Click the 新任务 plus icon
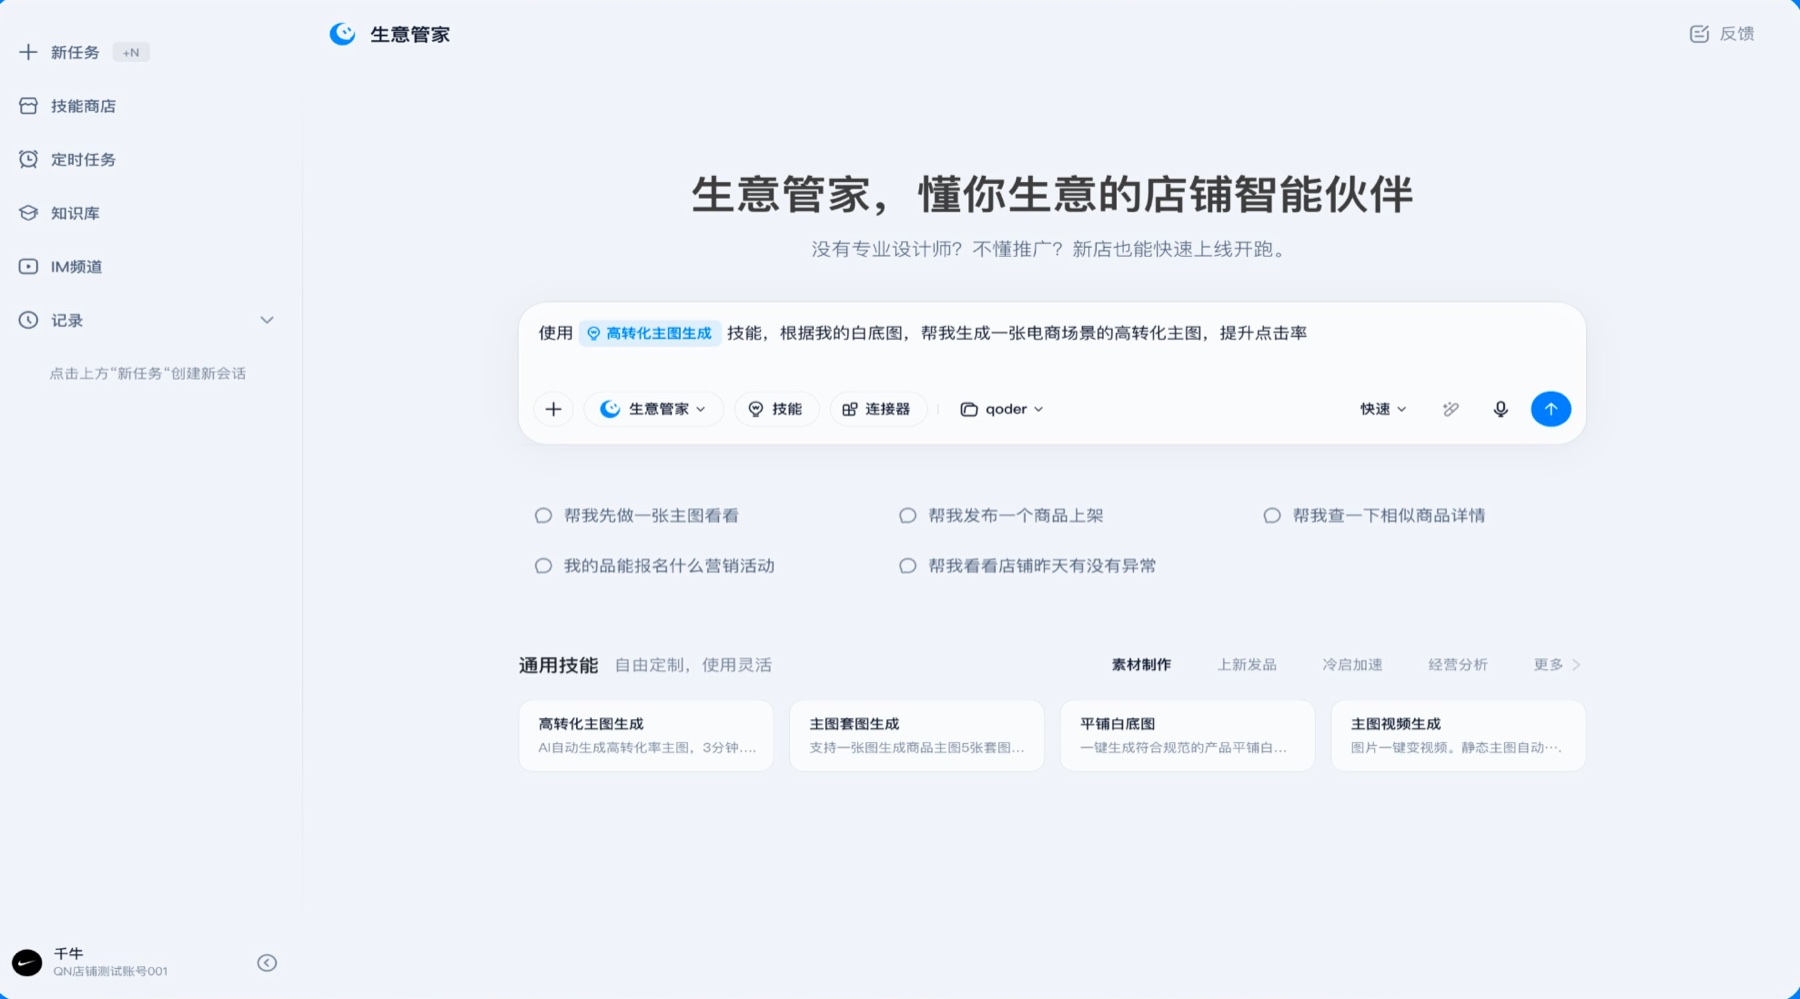 [28, 52]
